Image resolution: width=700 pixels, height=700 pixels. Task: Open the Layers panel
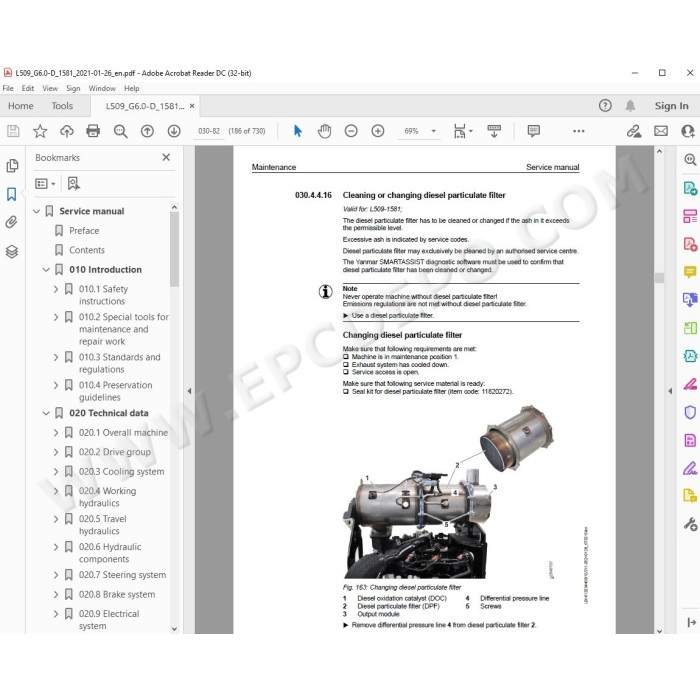(12, 251)
